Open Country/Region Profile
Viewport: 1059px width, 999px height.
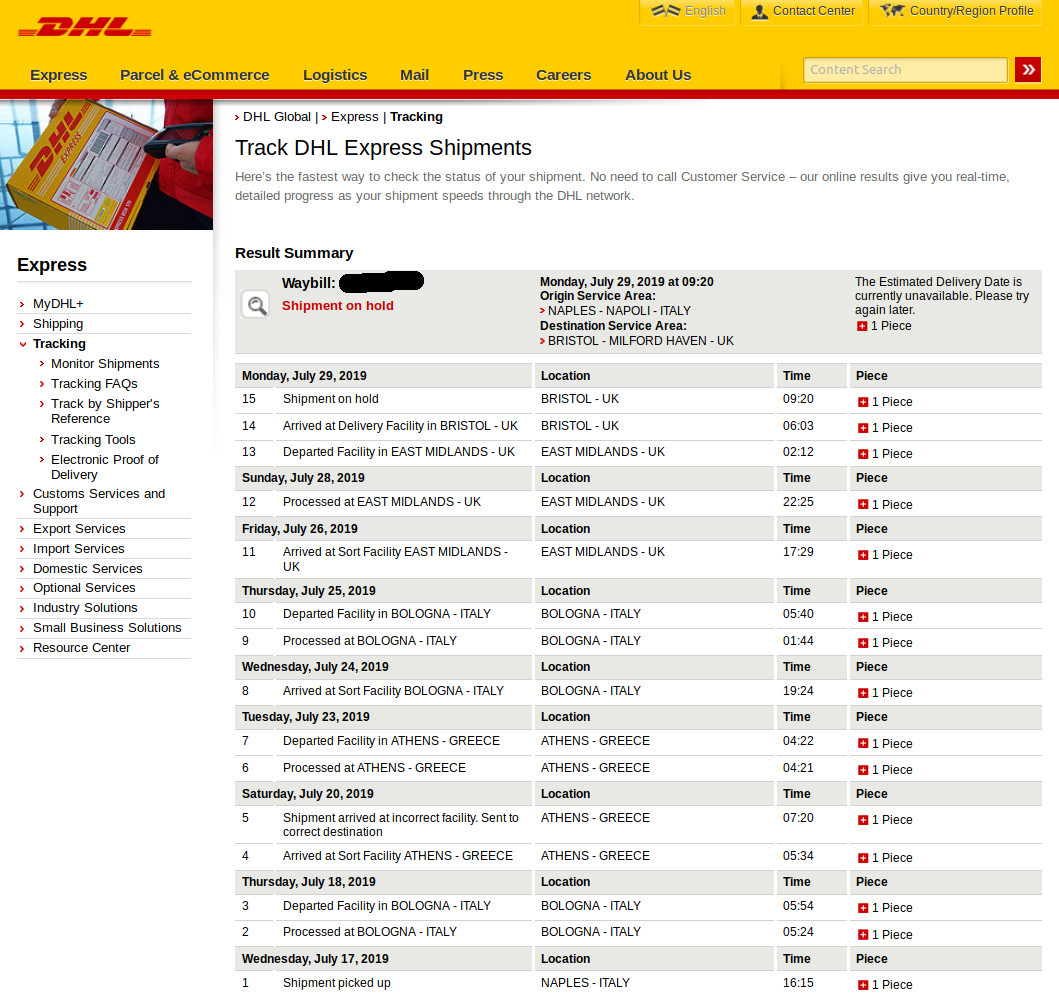(956, 11)
